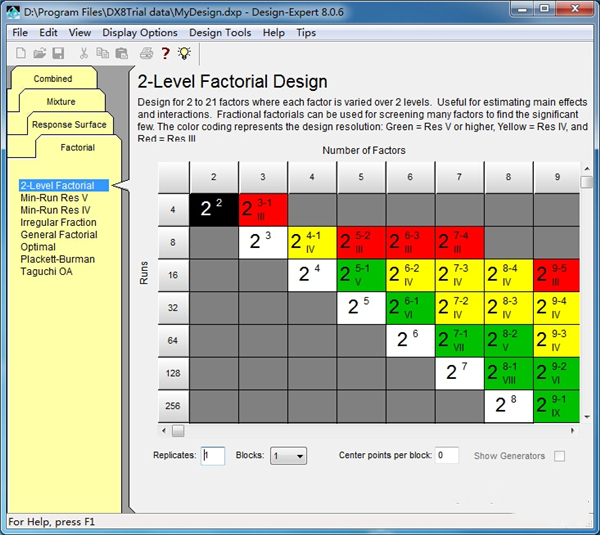Click the New file toolbar icon
Screen dimensions: 600x535
(x=20, y=53)
